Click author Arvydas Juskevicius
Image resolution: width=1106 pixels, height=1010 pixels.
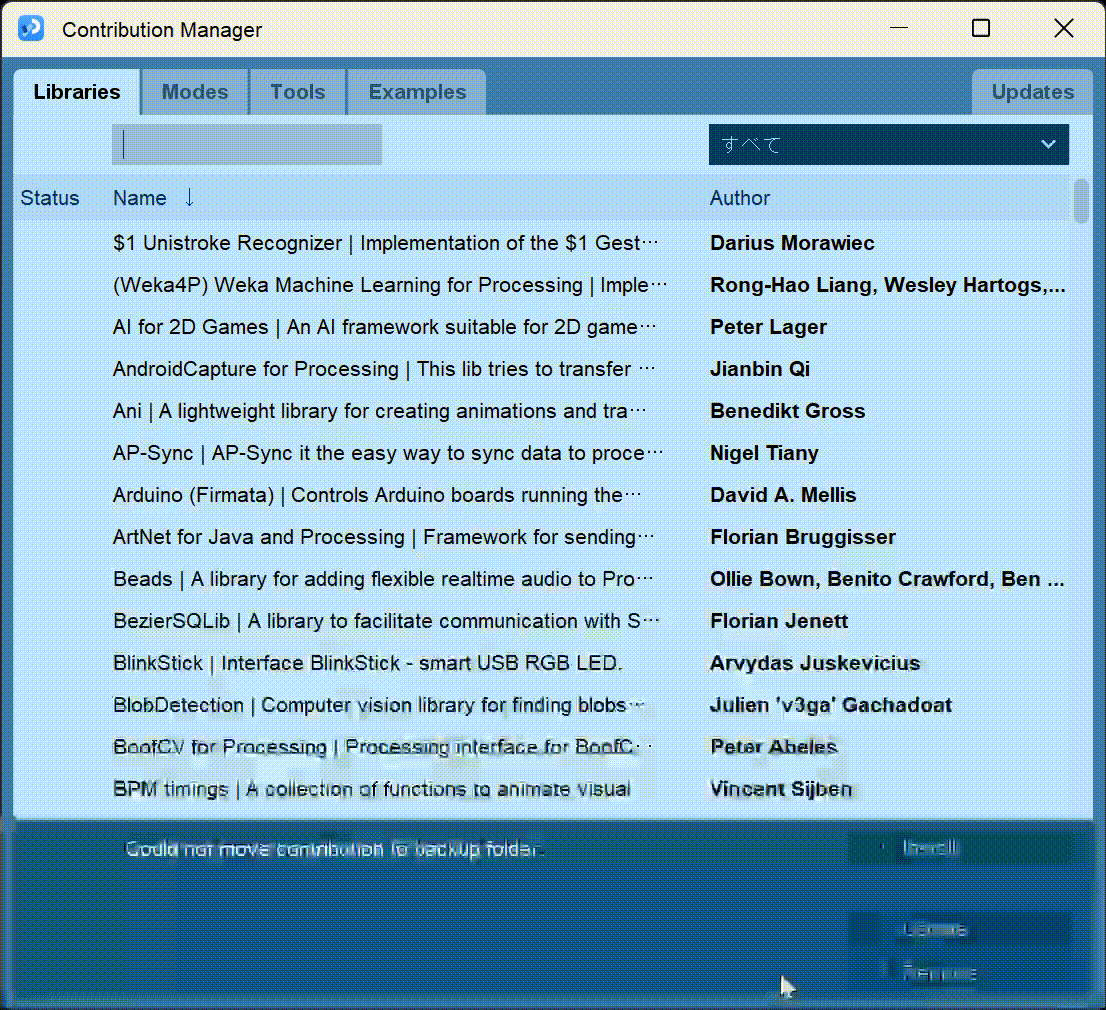pos(815,663)
